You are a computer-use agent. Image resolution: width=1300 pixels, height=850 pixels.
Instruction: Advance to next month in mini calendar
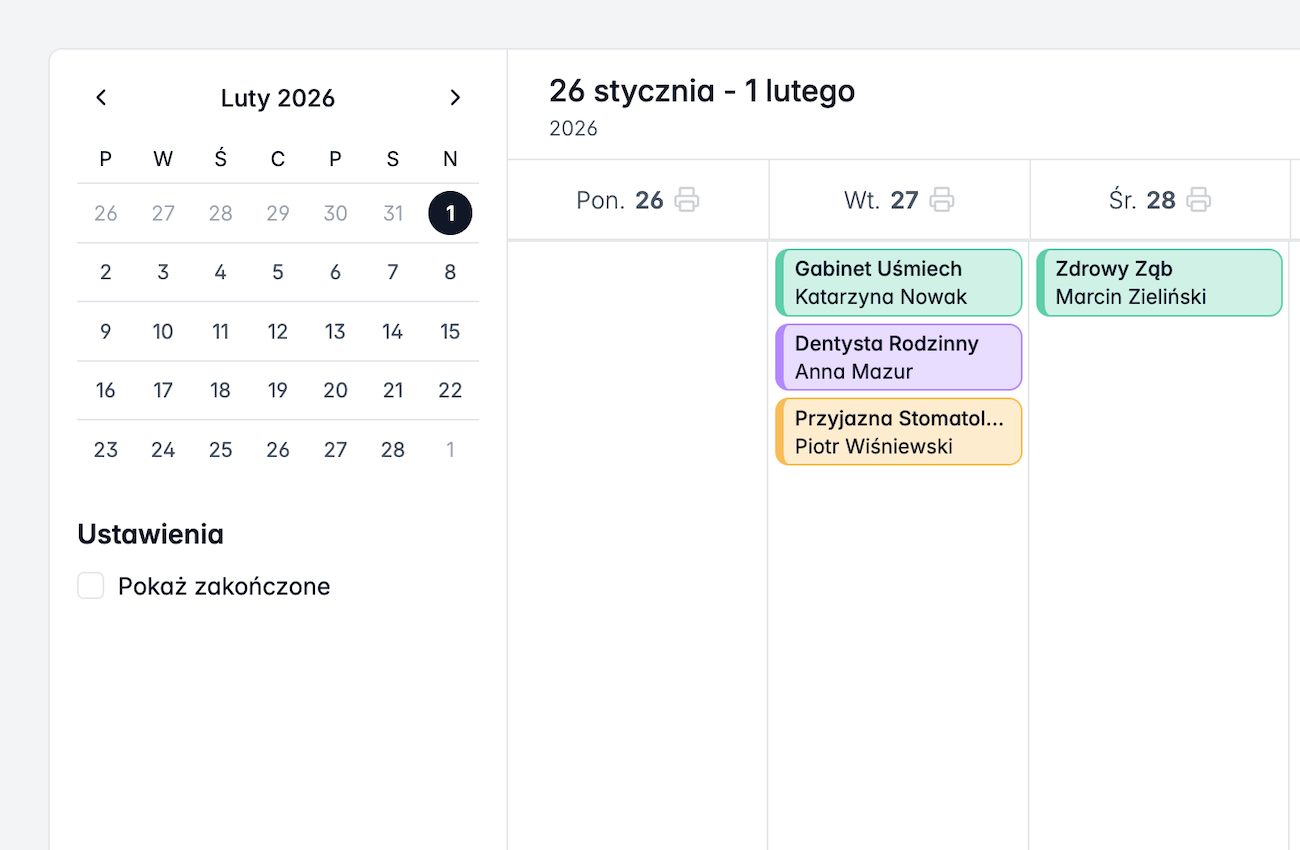pos(455,98)
